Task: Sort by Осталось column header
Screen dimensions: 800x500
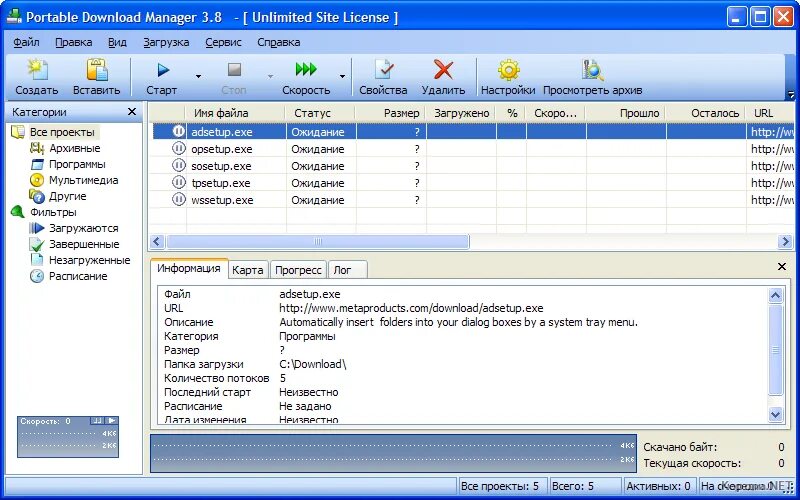Action: (x=707, y=113)
